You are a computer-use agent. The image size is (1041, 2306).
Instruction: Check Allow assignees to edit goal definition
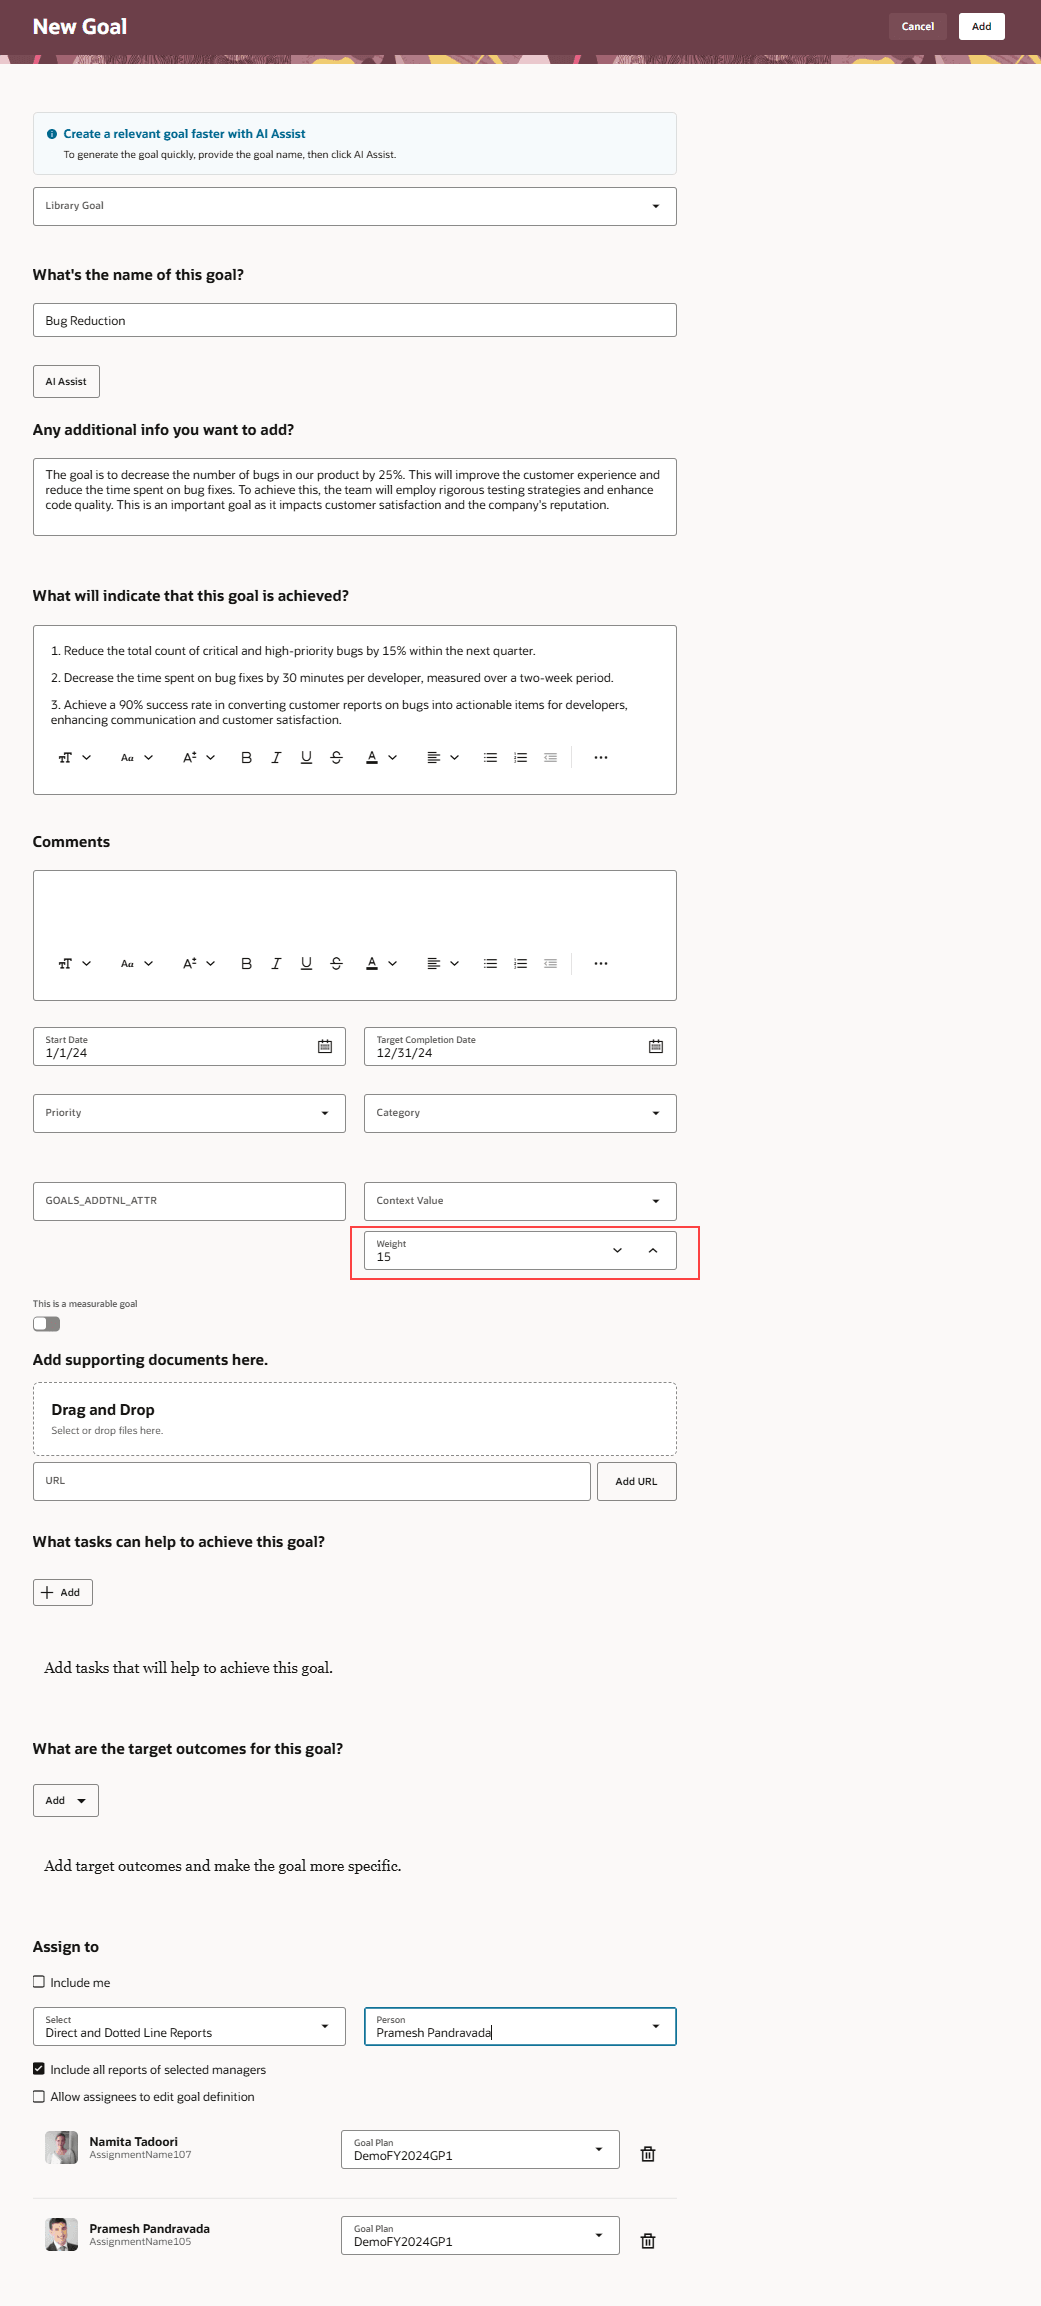[x=39, y=2096]
